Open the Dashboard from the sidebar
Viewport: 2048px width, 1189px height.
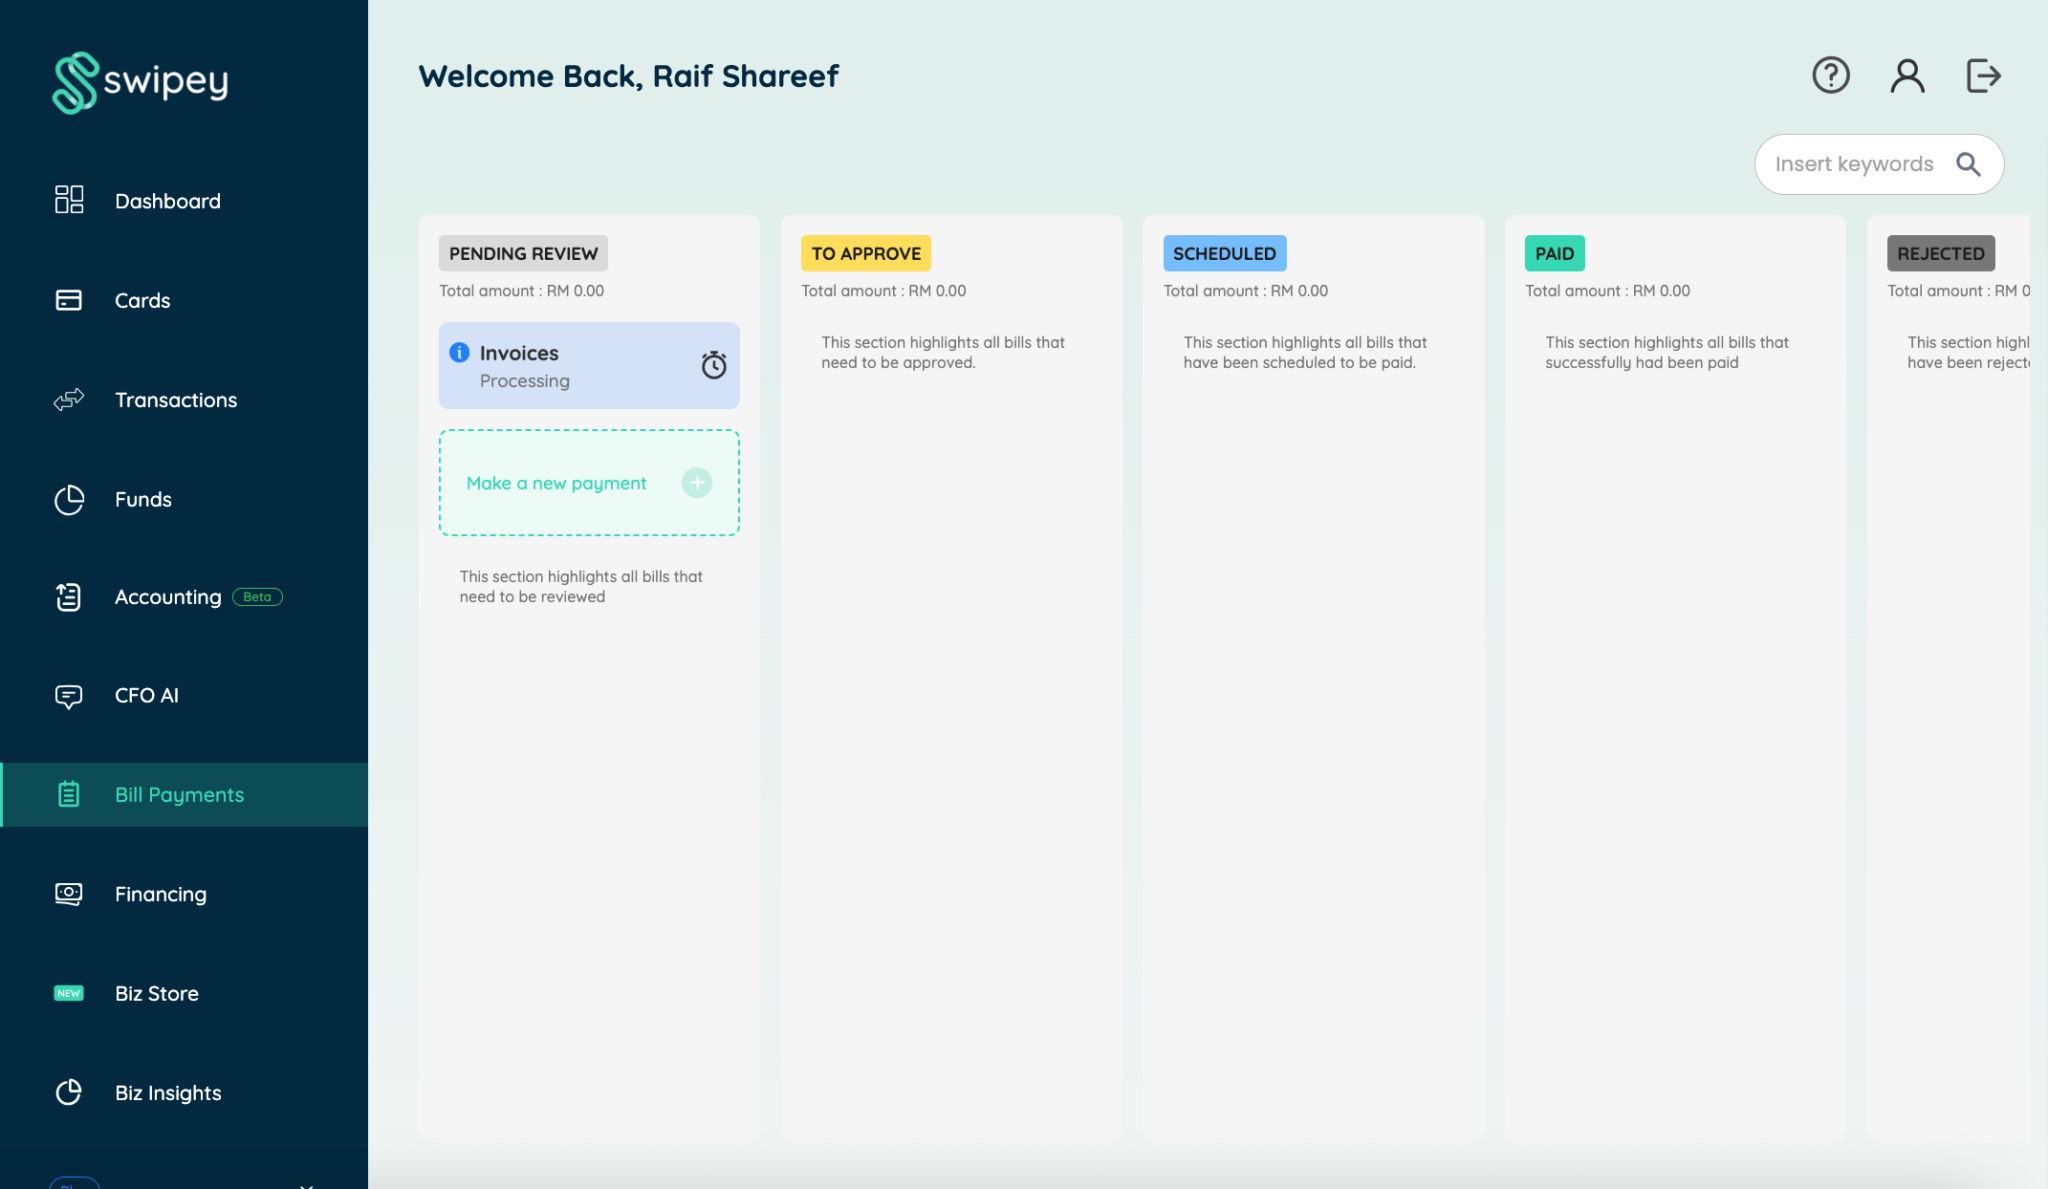(68, 200)
